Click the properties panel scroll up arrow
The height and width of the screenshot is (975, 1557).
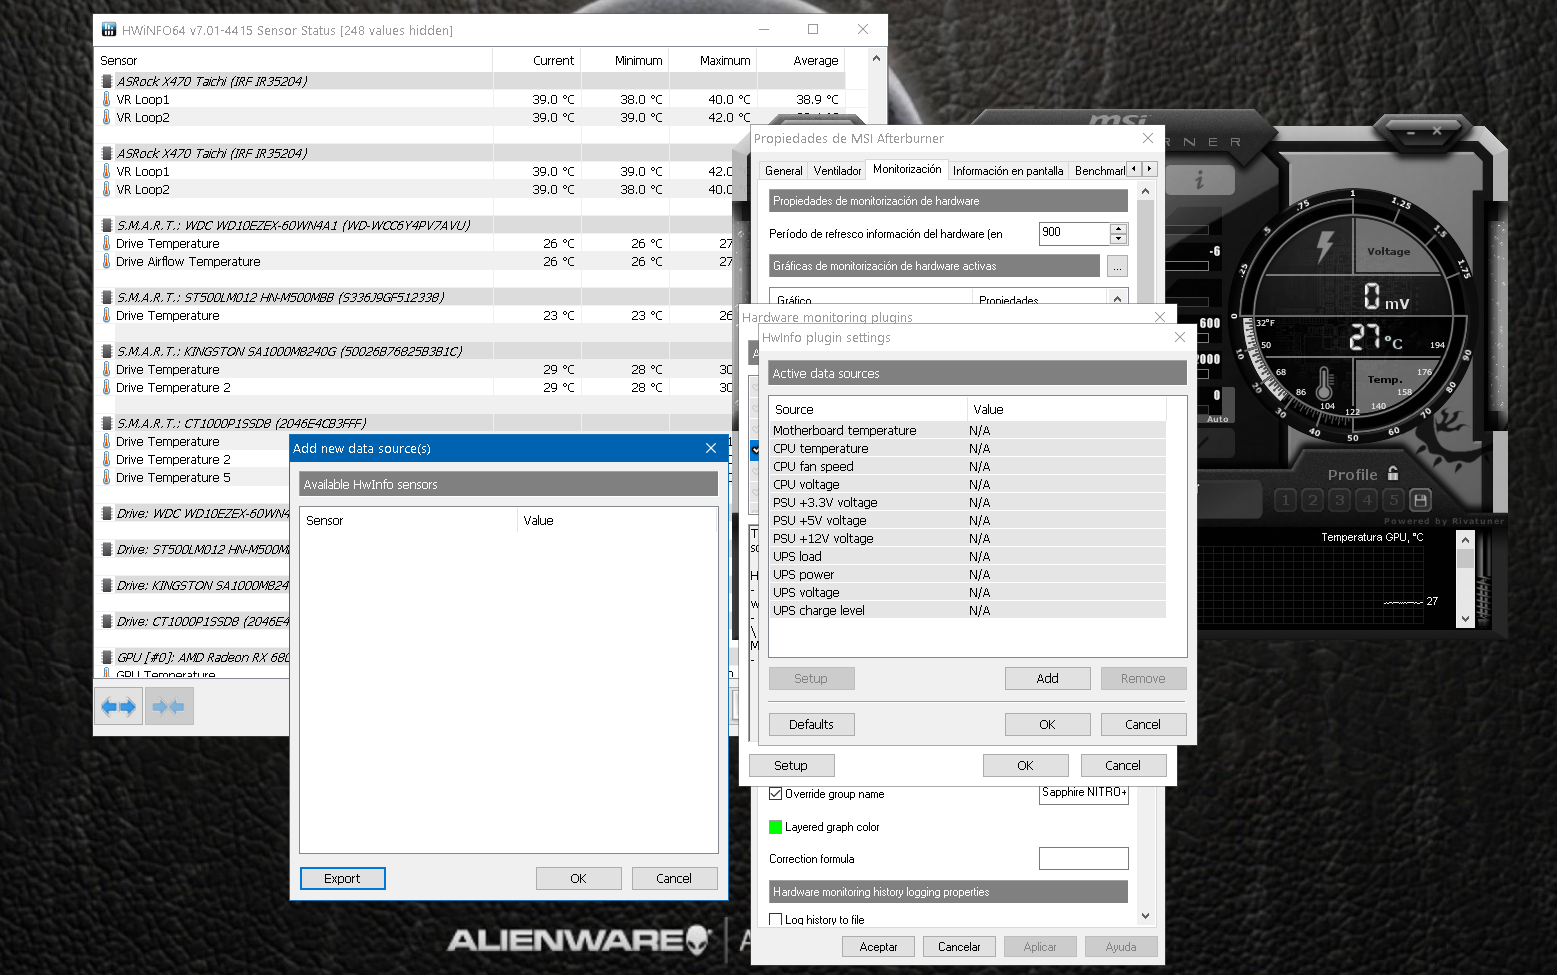[x=1146, y=191]
